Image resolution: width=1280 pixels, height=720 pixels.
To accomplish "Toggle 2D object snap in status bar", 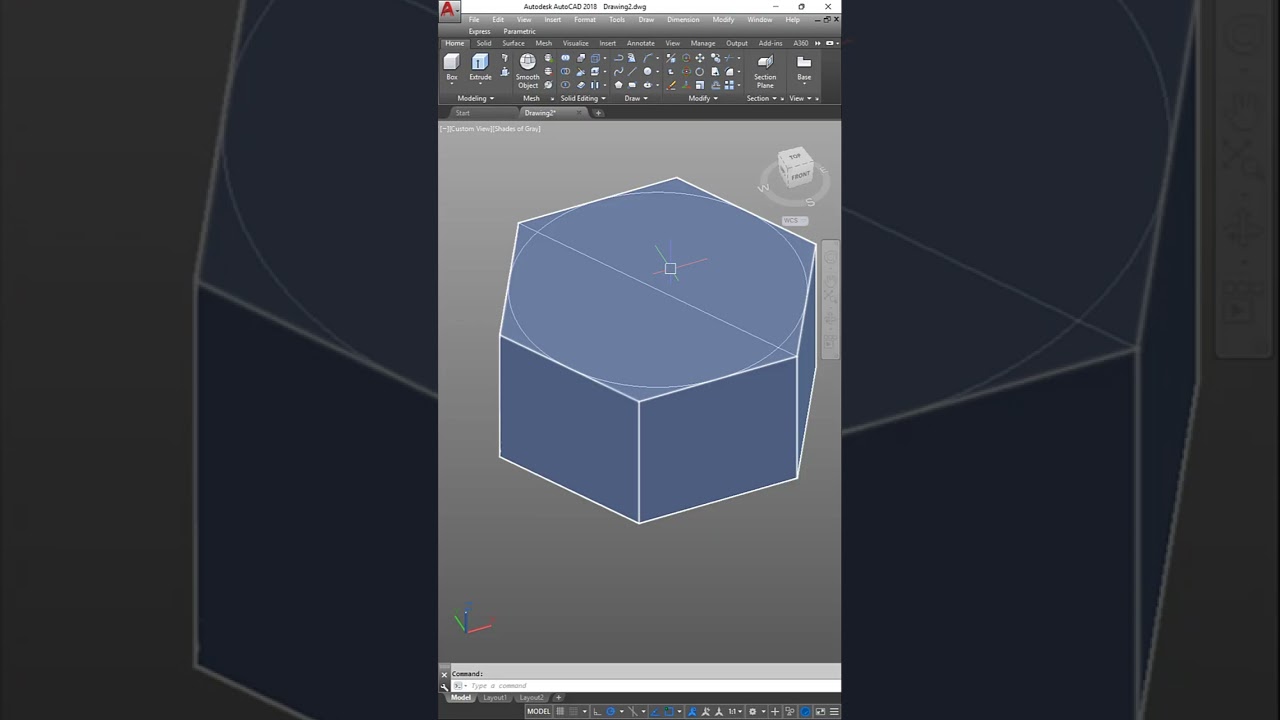I will pyautogui.click(x=669, y=712).
